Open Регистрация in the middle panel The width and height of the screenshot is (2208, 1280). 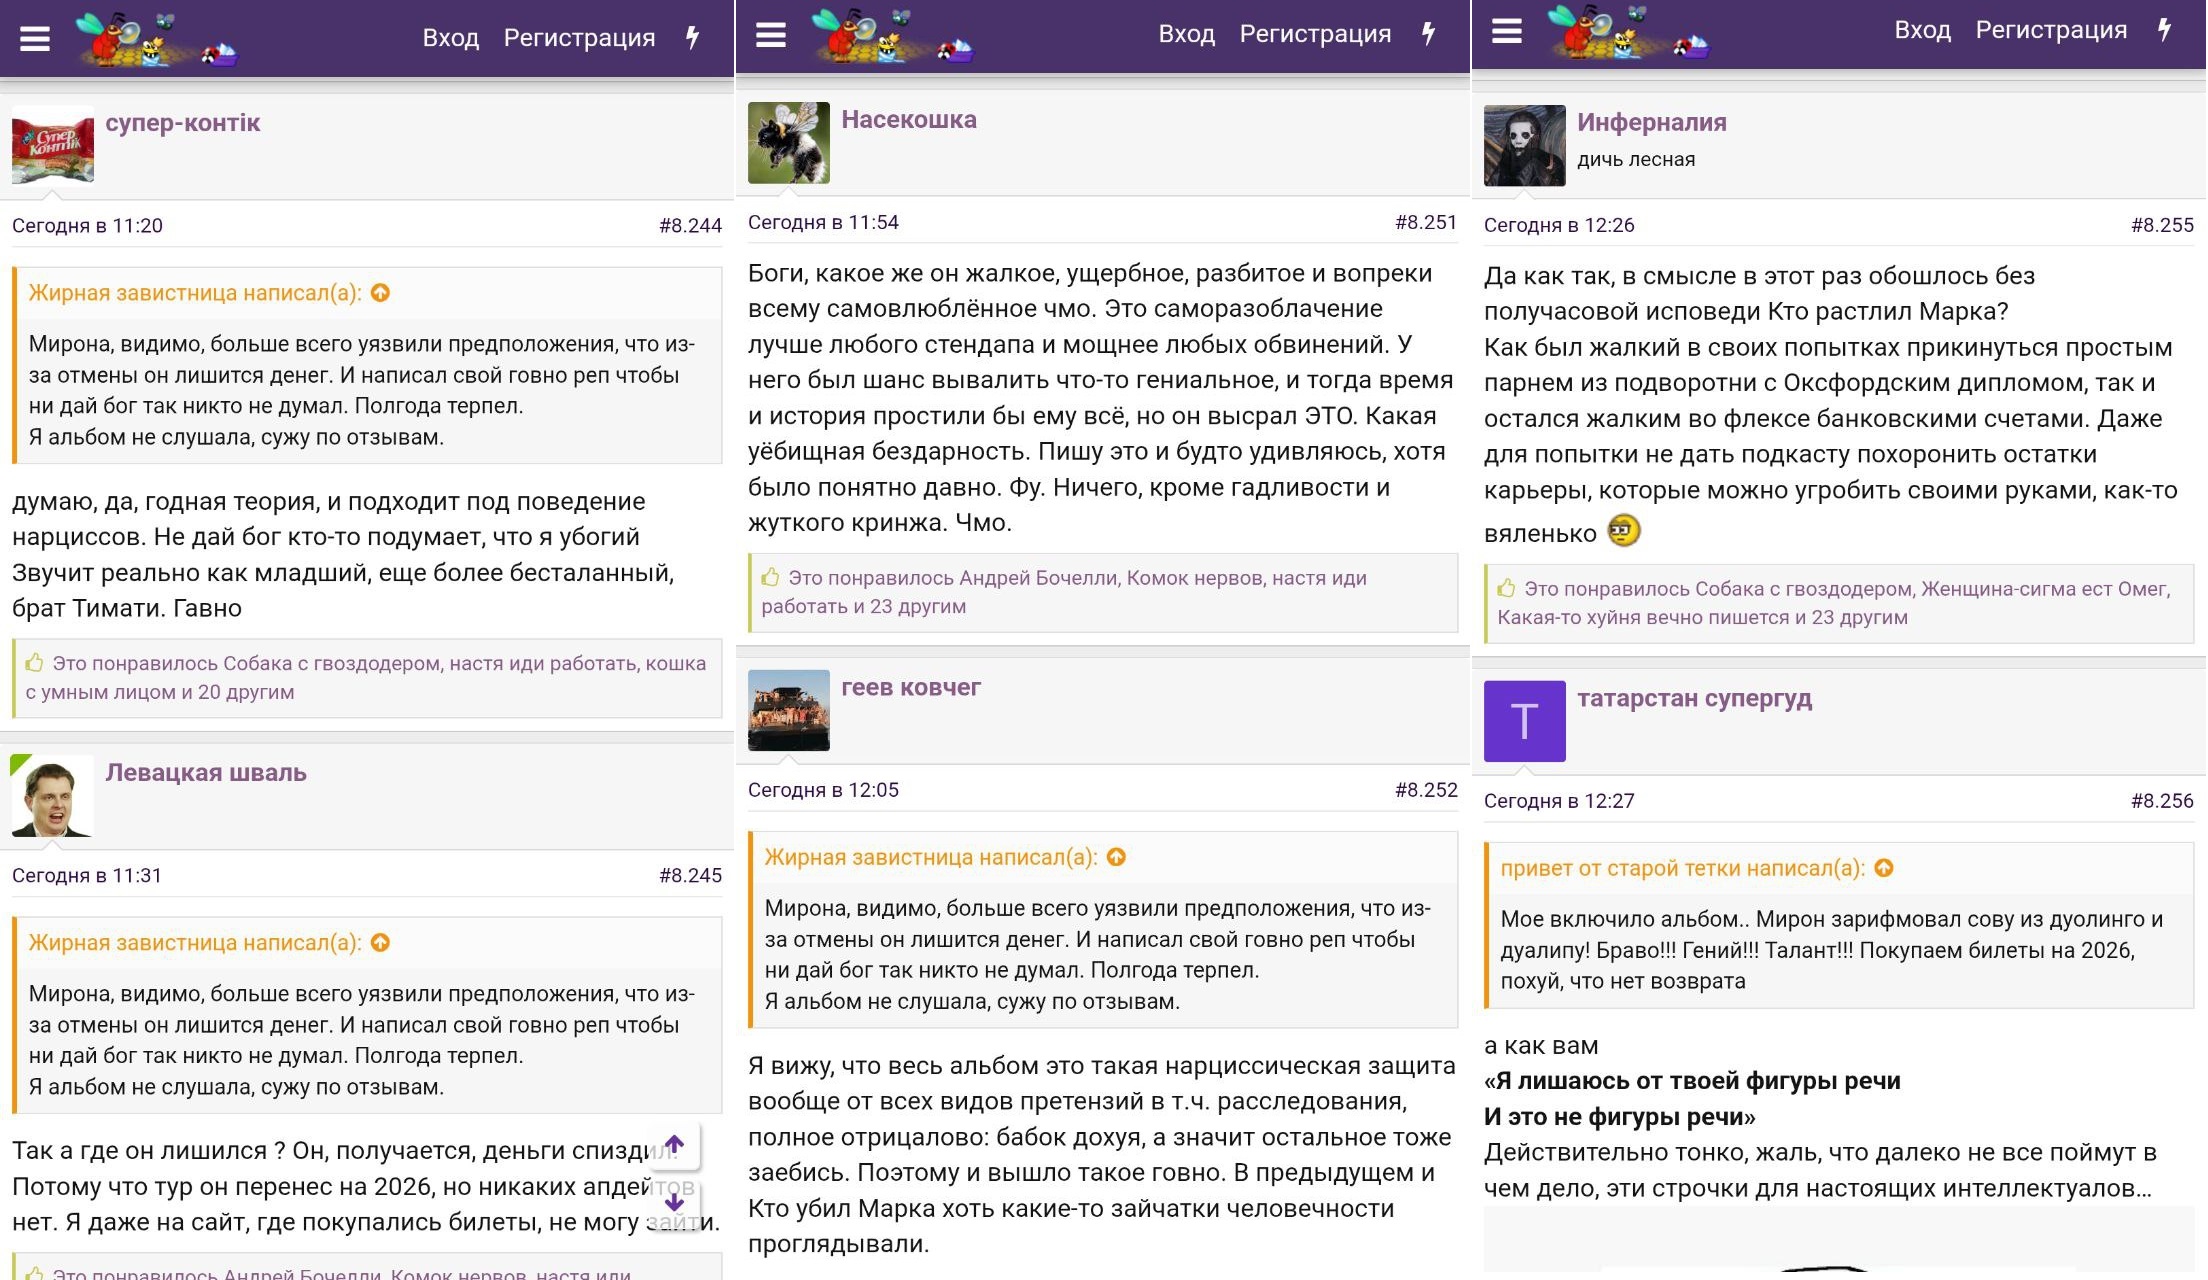point(1314,34)
